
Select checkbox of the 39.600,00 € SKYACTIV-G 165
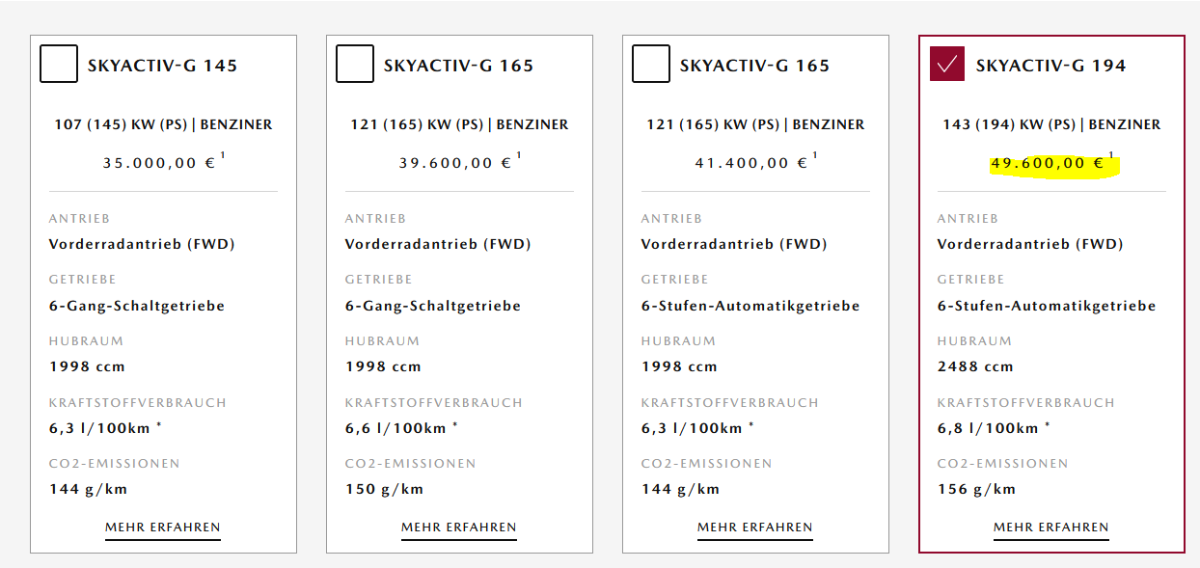(x=354, y=63)
